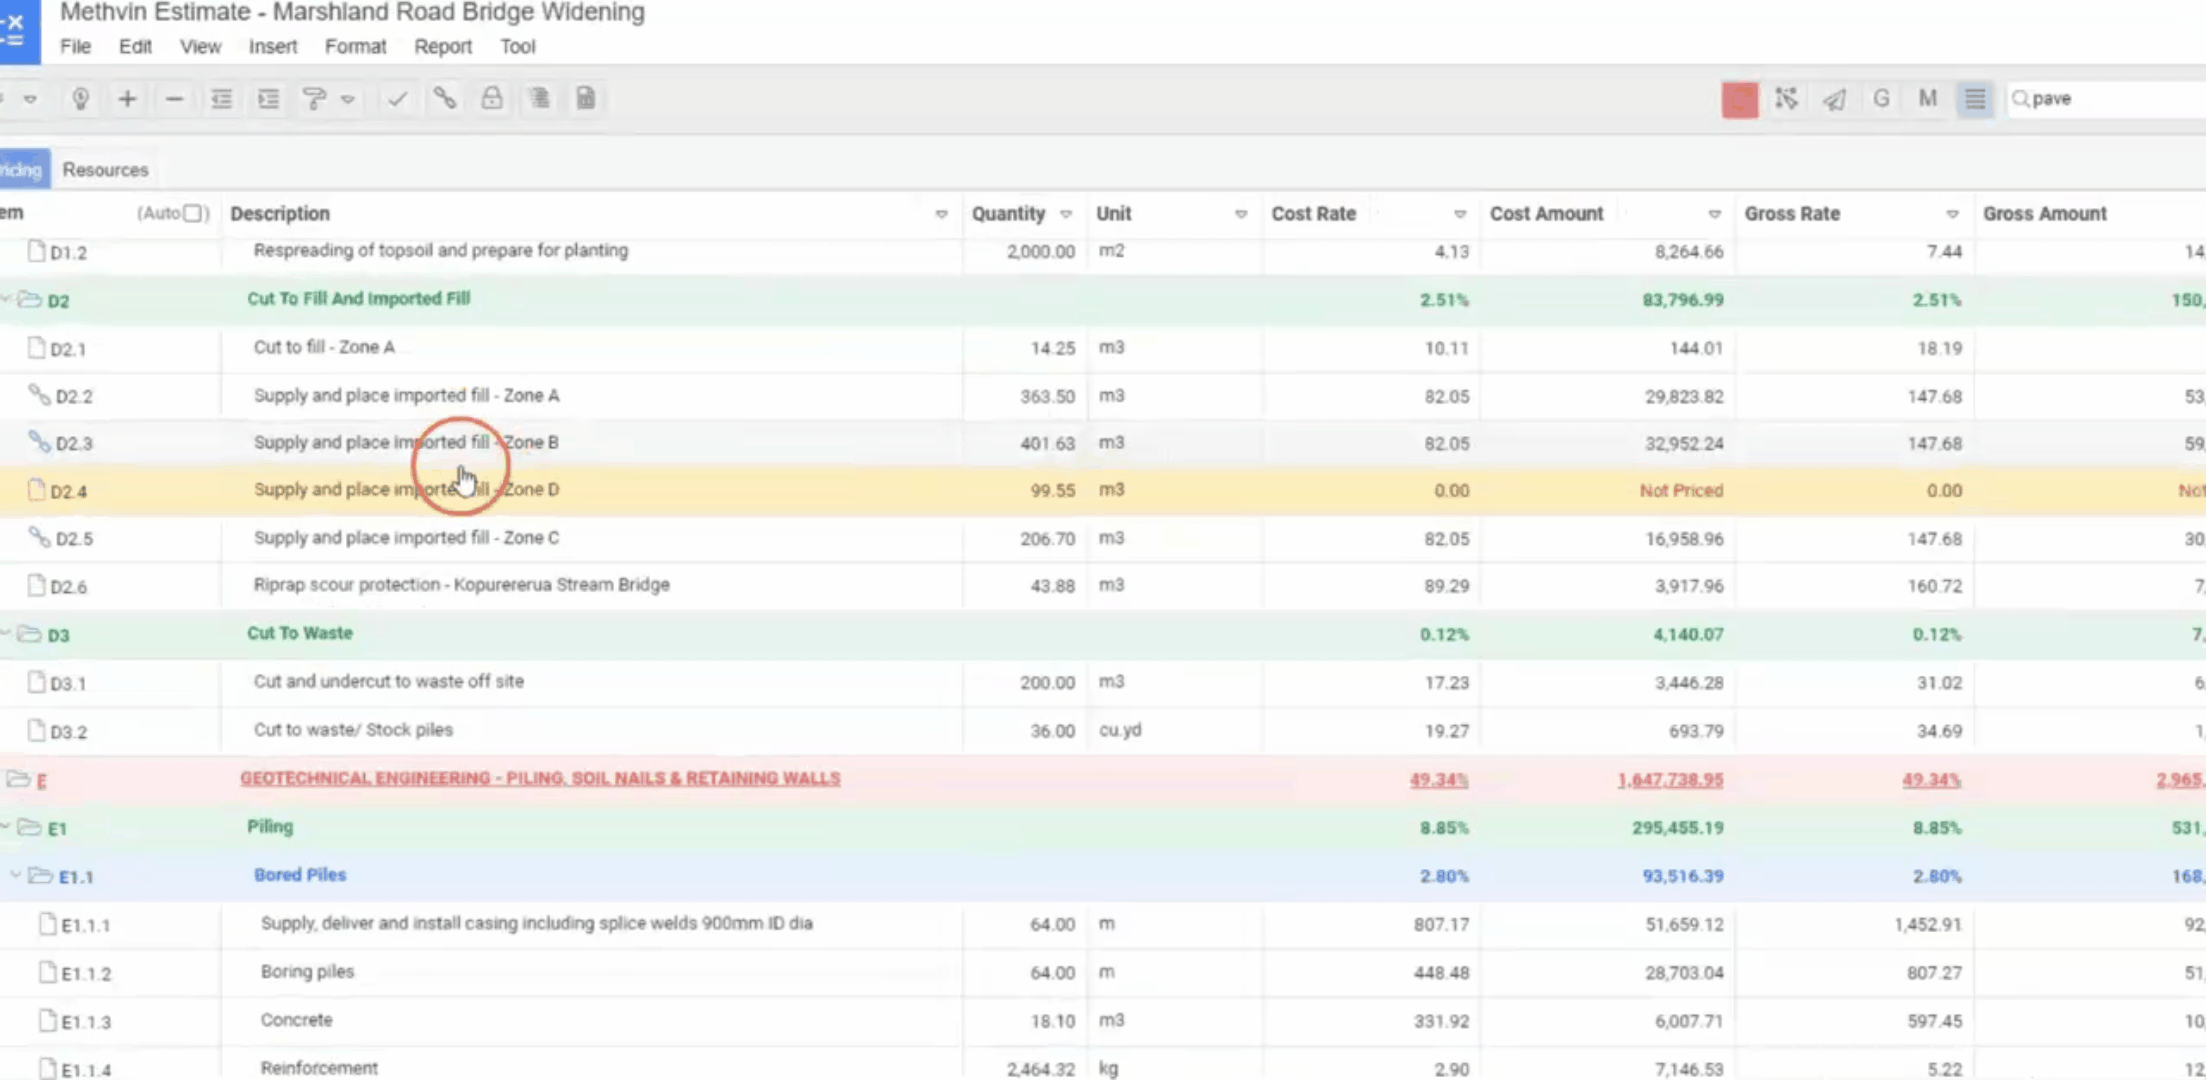Viewport: 2206px width, 1080px height.
Task: Toggle the G toolbar button
Action: [x=1881, y=99]
